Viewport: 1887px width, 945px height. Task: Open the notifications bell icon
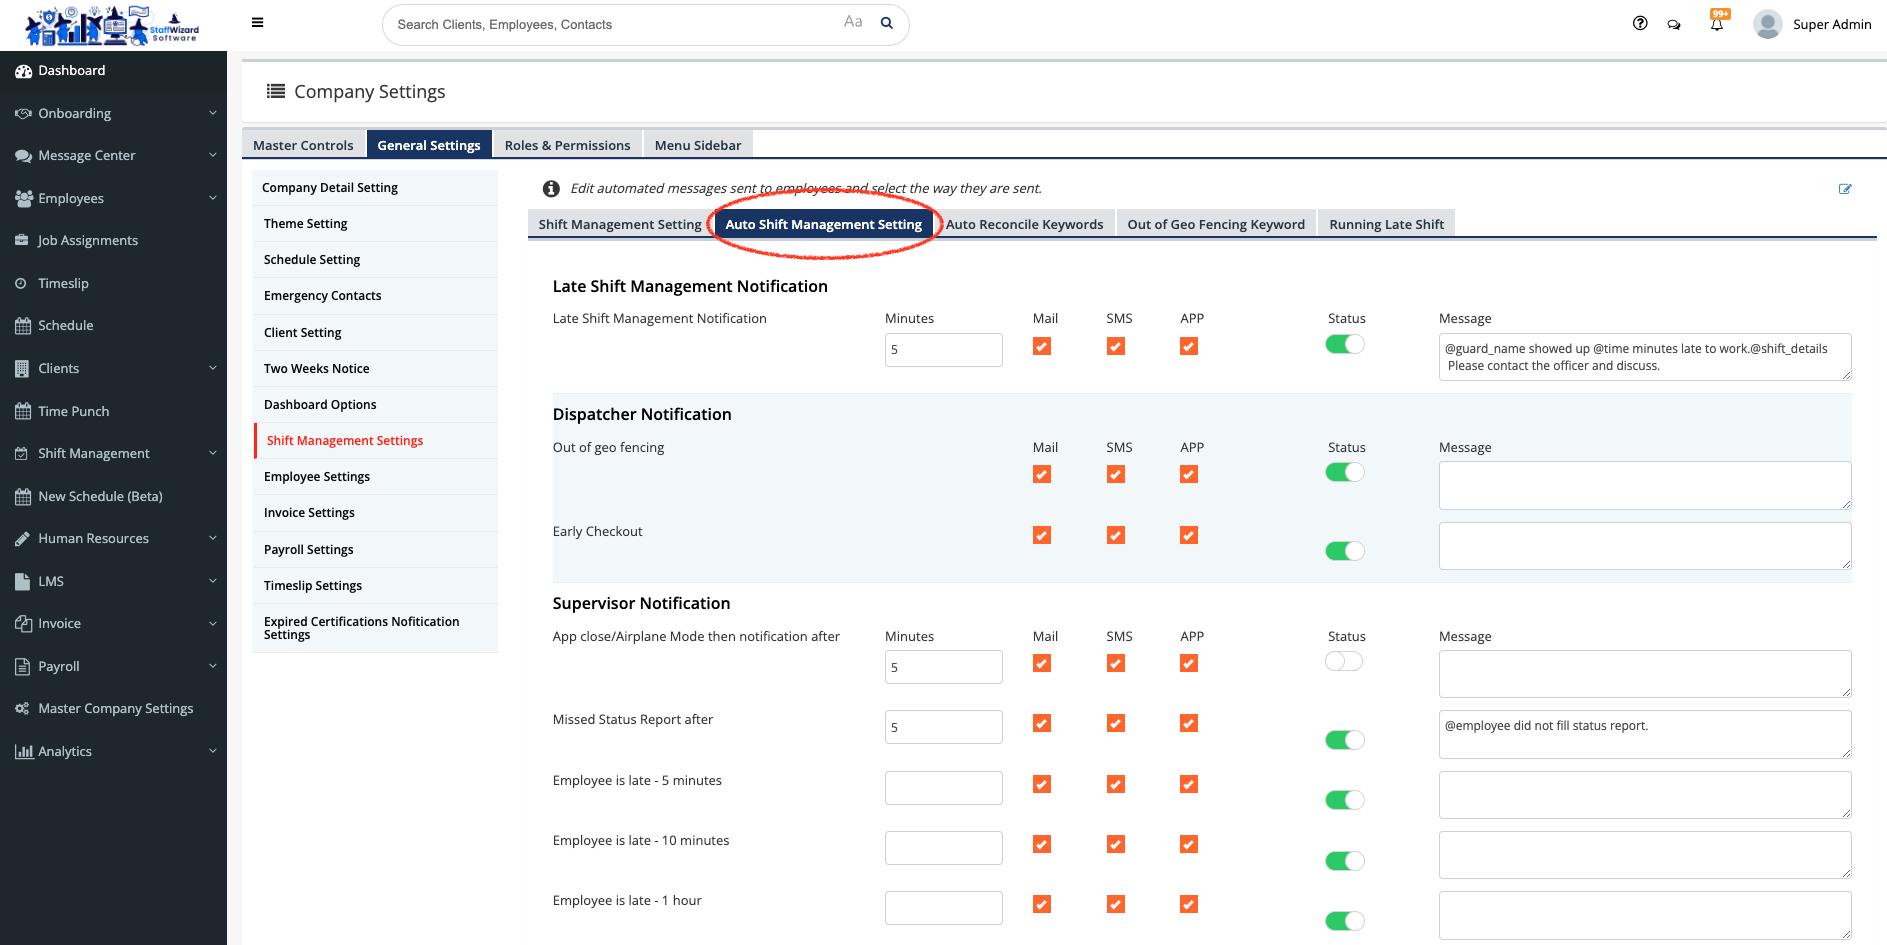[1717, 25]
